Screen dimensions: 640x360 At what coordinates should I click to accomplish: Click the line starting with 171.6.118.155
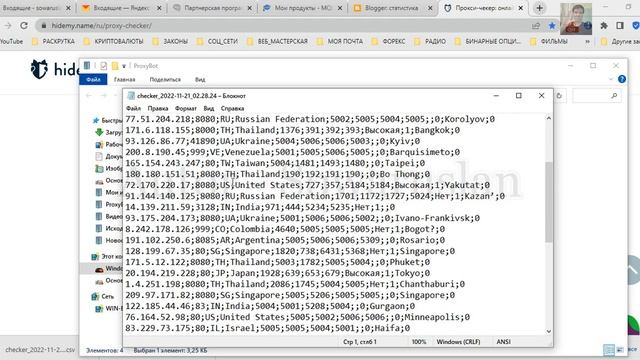click(x=292, y=130)
